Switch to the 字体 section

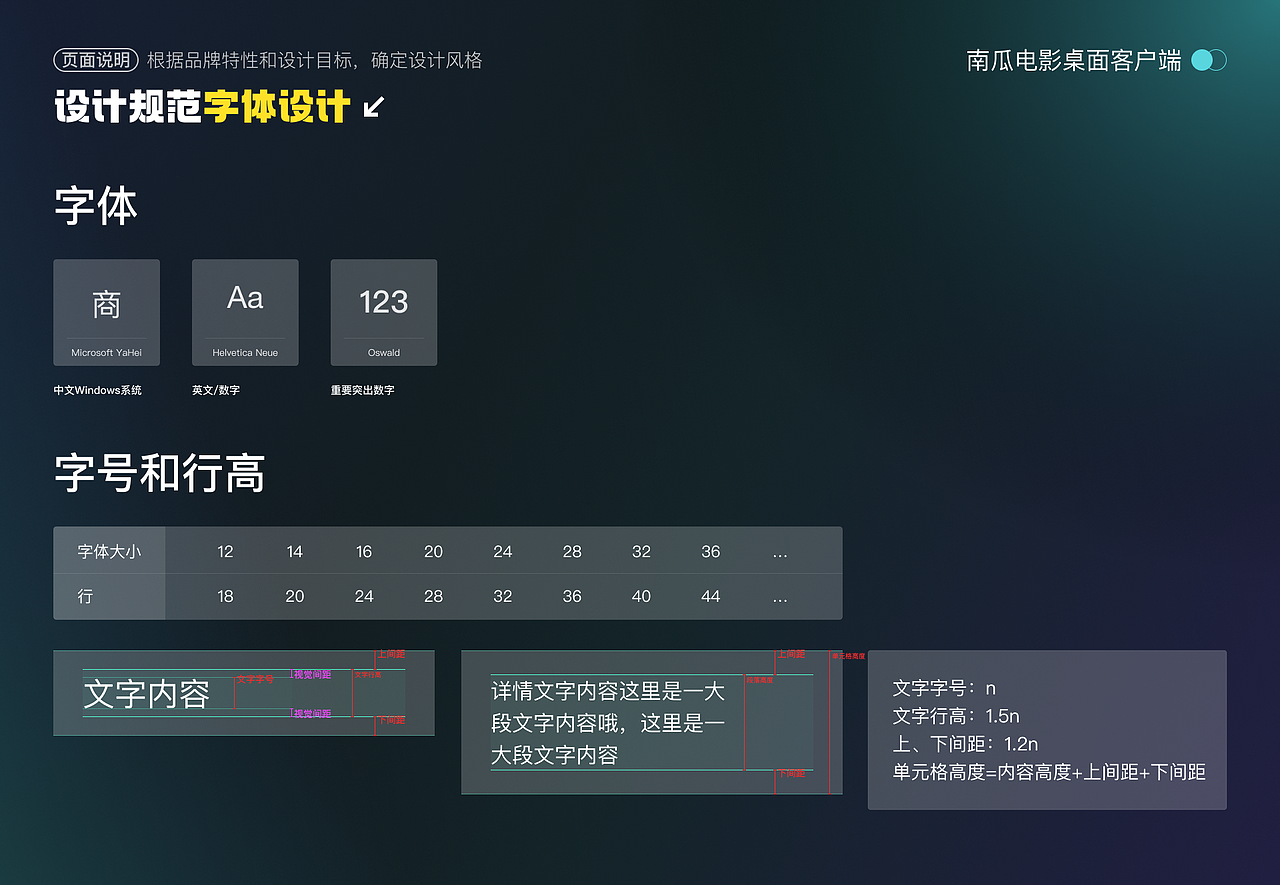95,204
